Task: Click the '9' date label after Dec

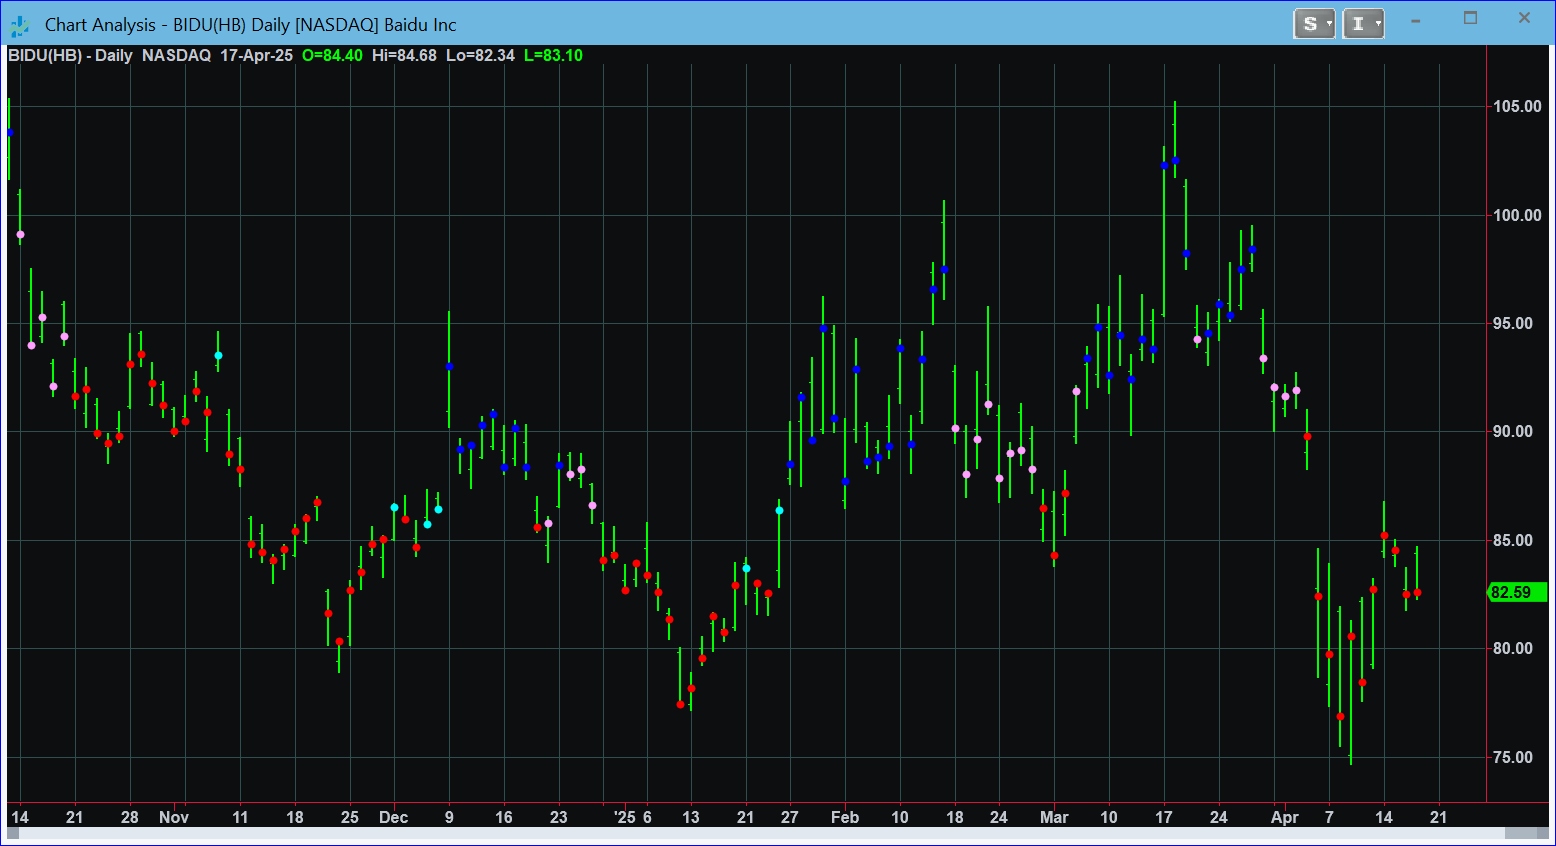Action: click(449, 817)
